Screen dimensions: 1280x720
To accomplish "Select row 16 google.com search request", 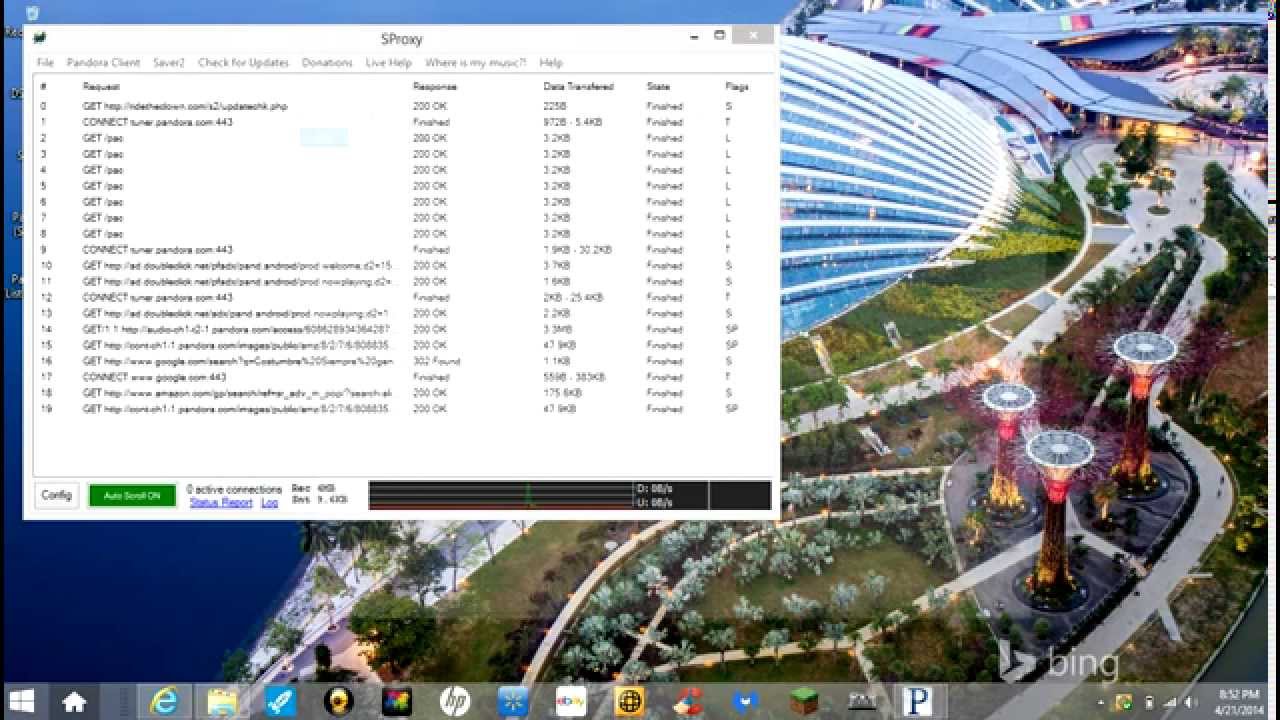I will click(x=404, y=361).
